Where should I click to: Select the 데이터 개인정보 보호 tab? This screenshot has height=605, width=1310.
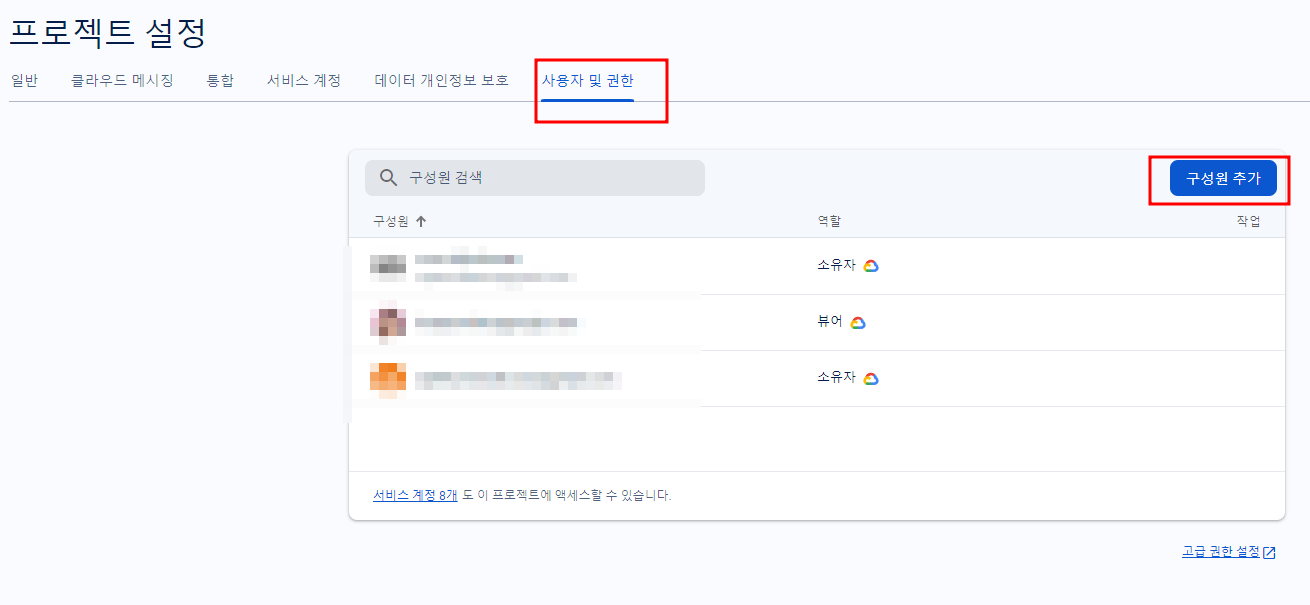(440, 81)
